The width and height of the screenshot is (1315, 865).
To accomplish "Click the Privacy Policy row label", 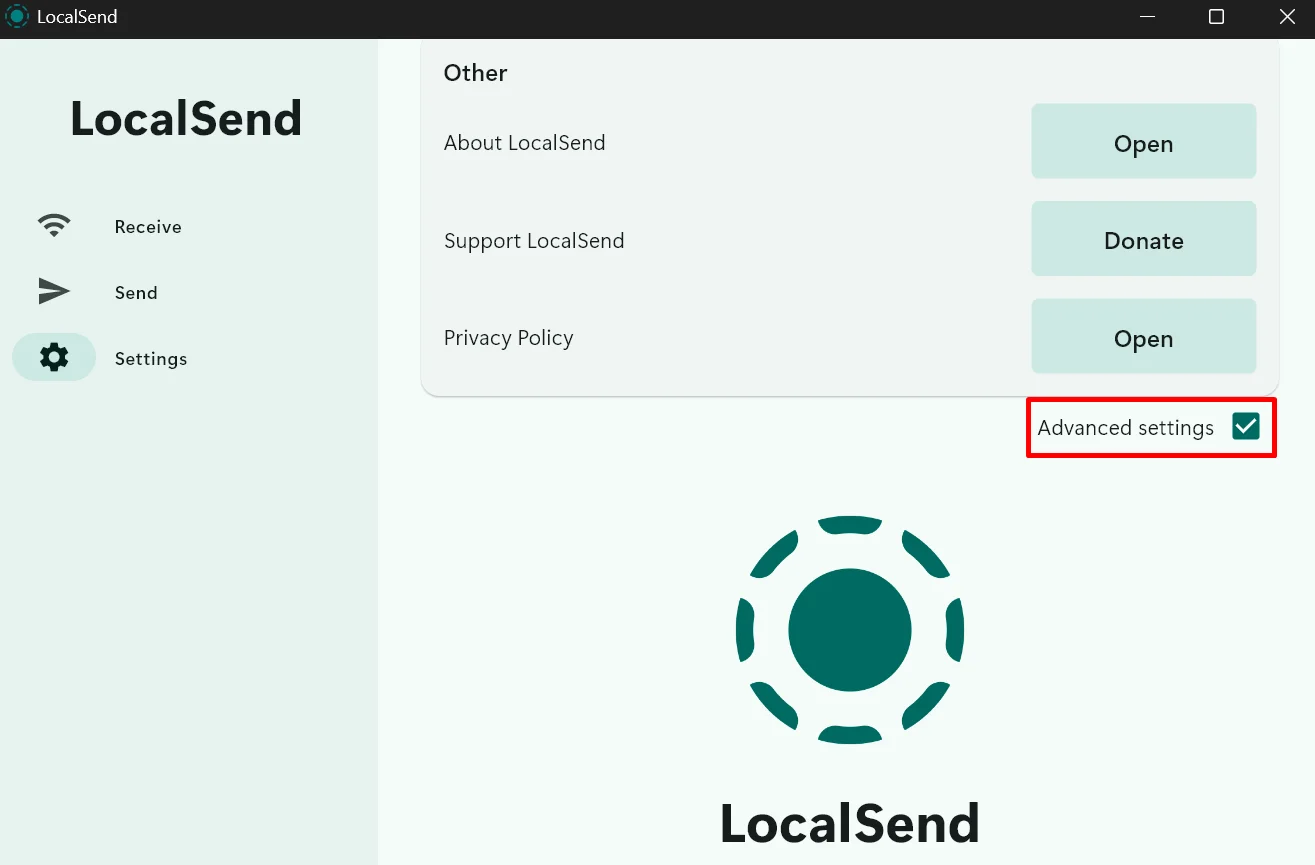I will pos(508,338).
